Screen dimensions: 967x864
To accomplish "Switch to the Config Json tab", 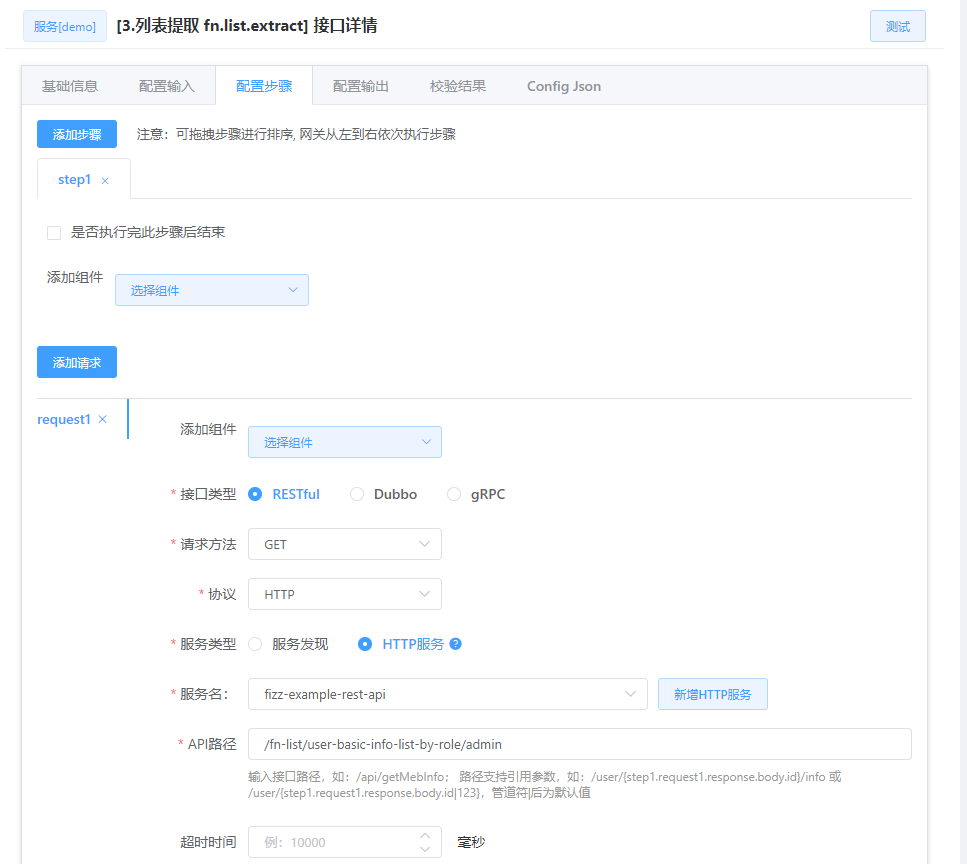I will [563, 86].
